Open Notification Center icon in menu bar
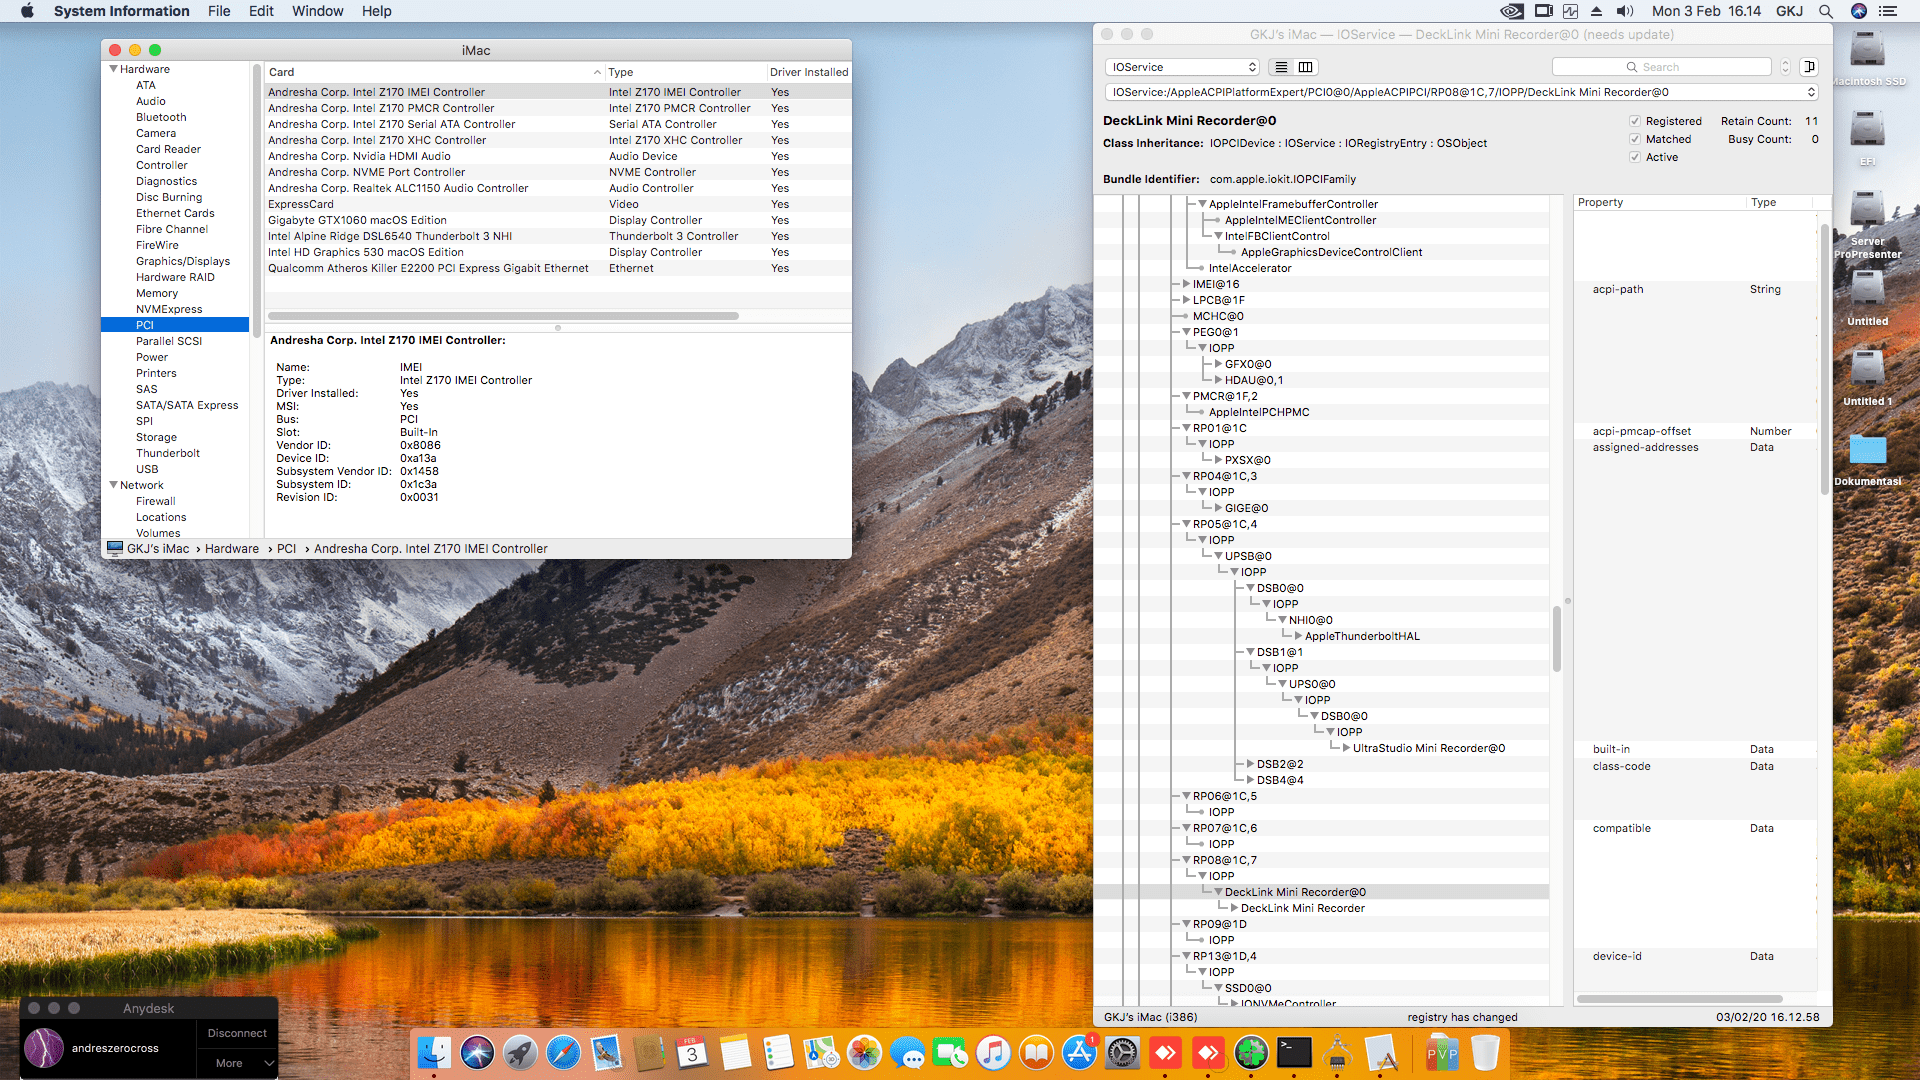 click(x=1888, y=11)
